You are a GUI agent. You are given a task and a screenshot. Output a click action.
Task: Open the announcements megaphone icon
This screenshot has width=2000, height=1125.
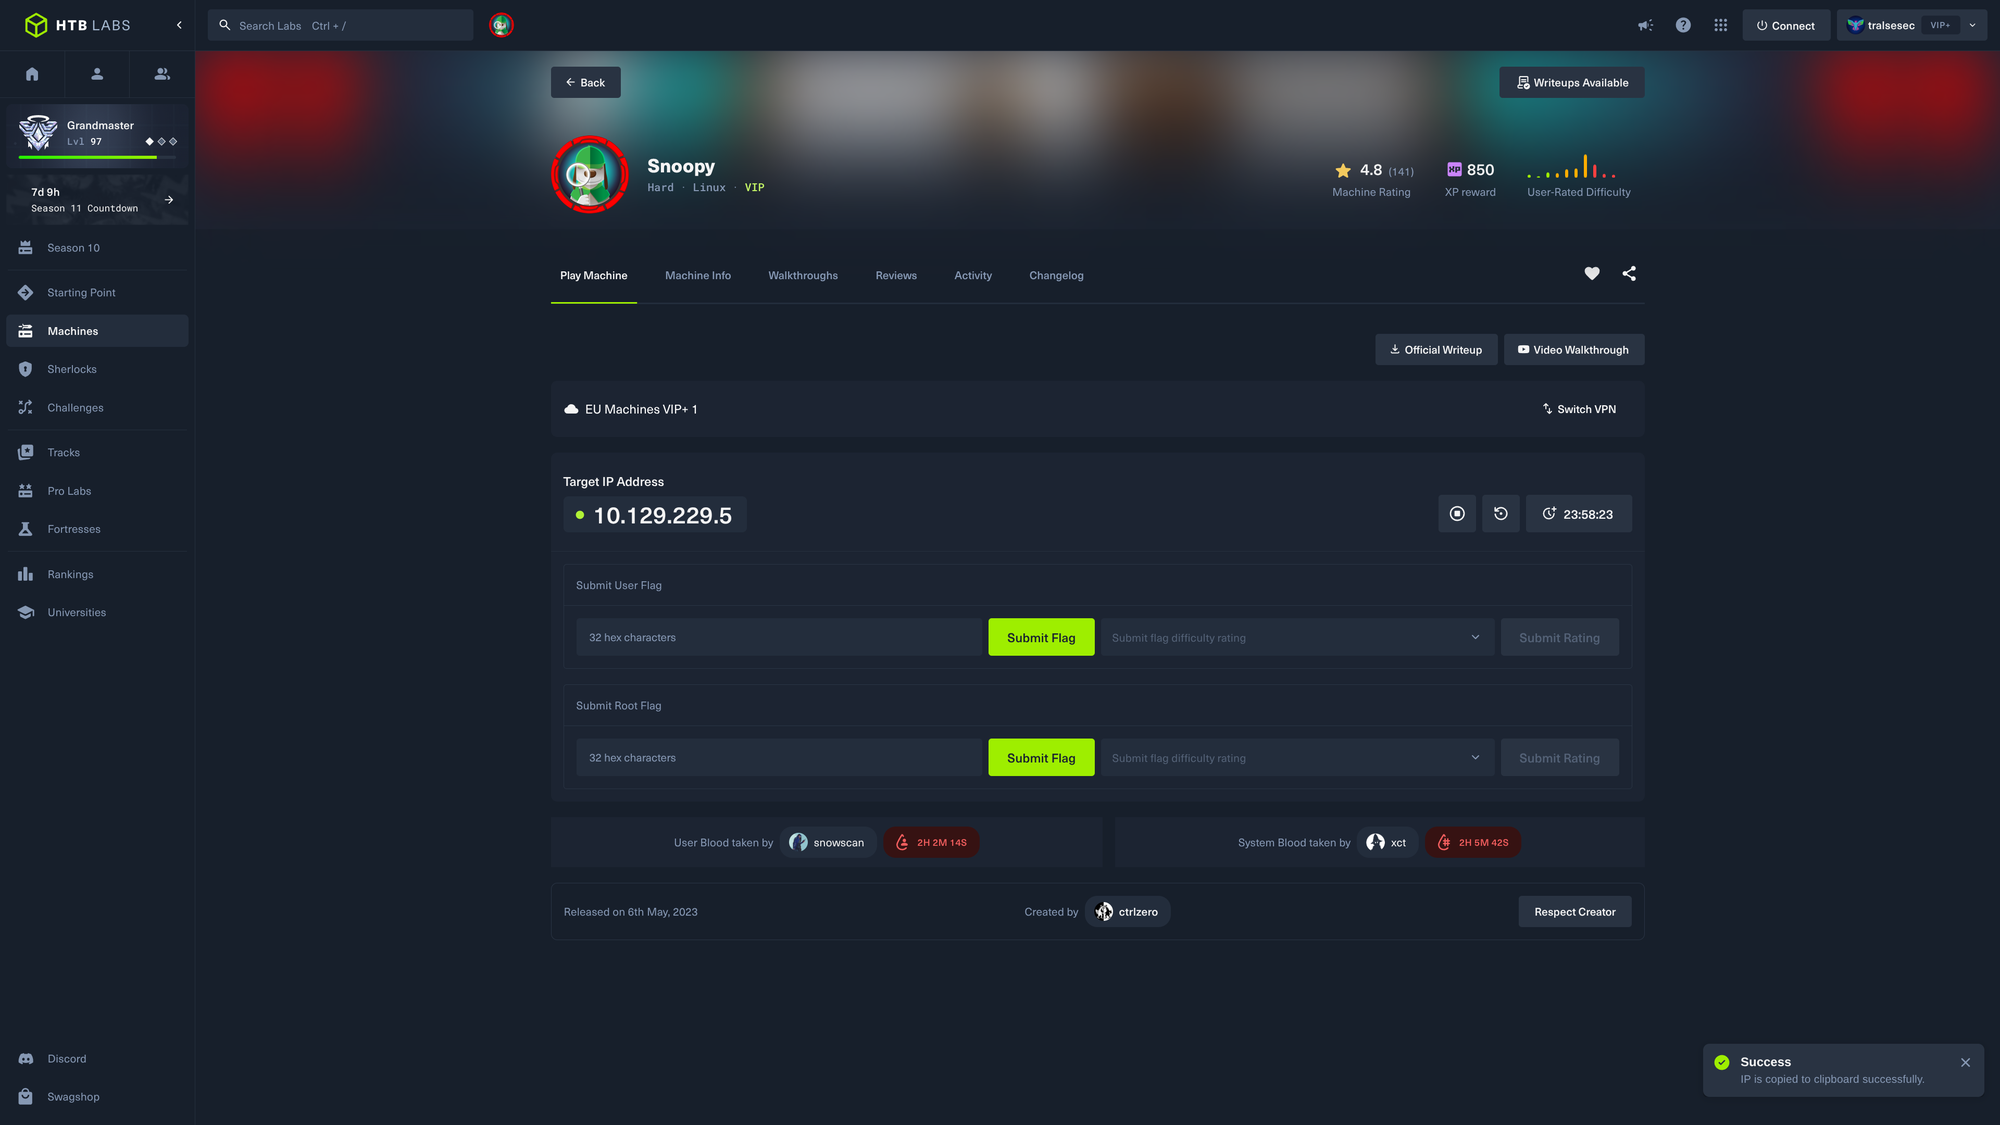point(1645,25)
